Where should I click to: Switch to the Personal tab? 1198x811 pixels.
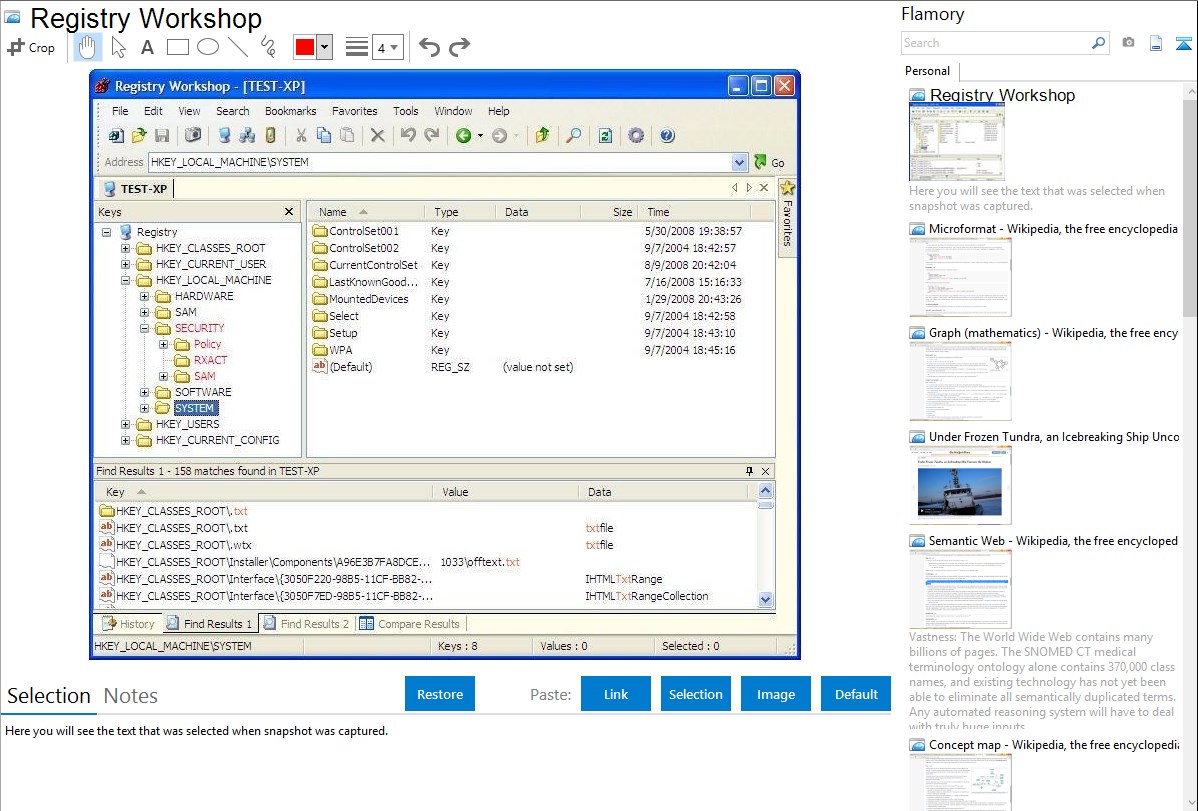click(928, 71)
